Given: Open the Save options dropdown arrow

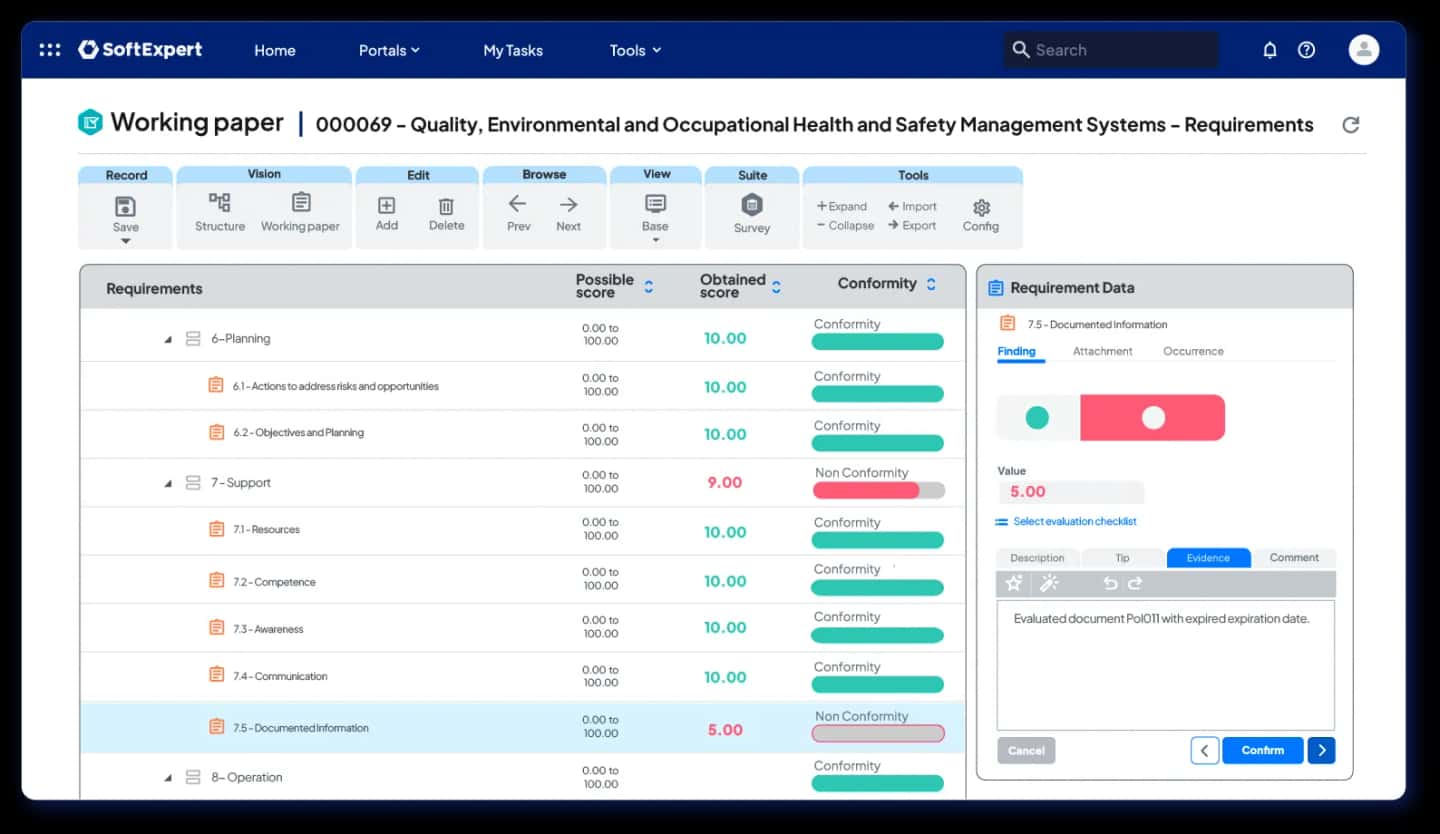Looking at the screenshot, I should click(x=126, y=241).
